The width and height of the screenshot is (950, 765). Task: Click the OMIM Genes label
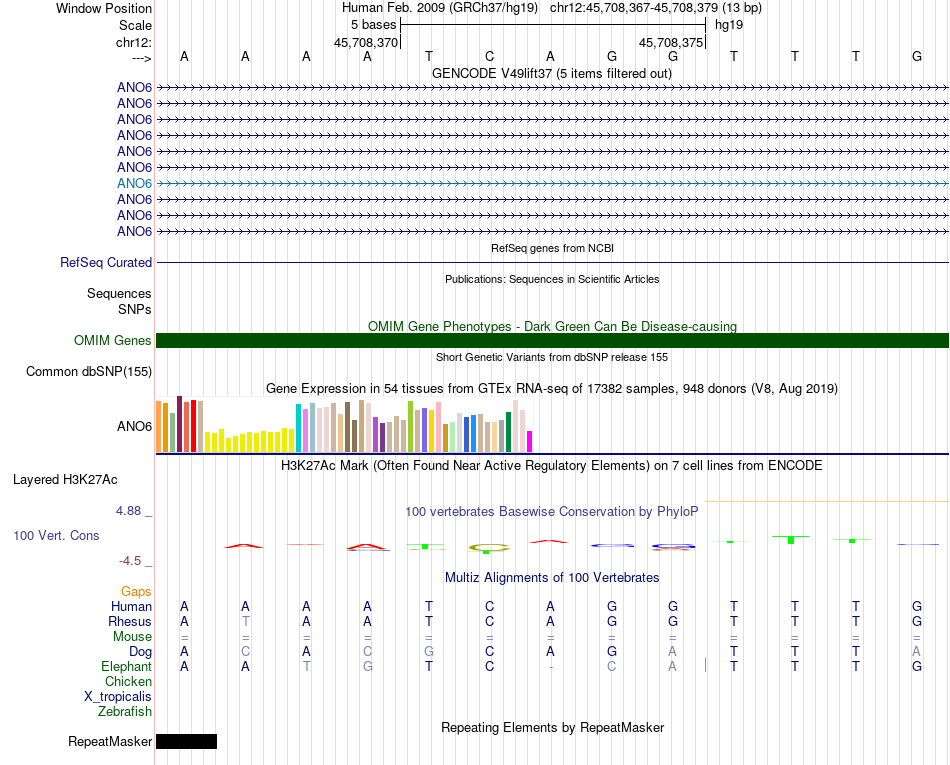[x=113, y=340]
